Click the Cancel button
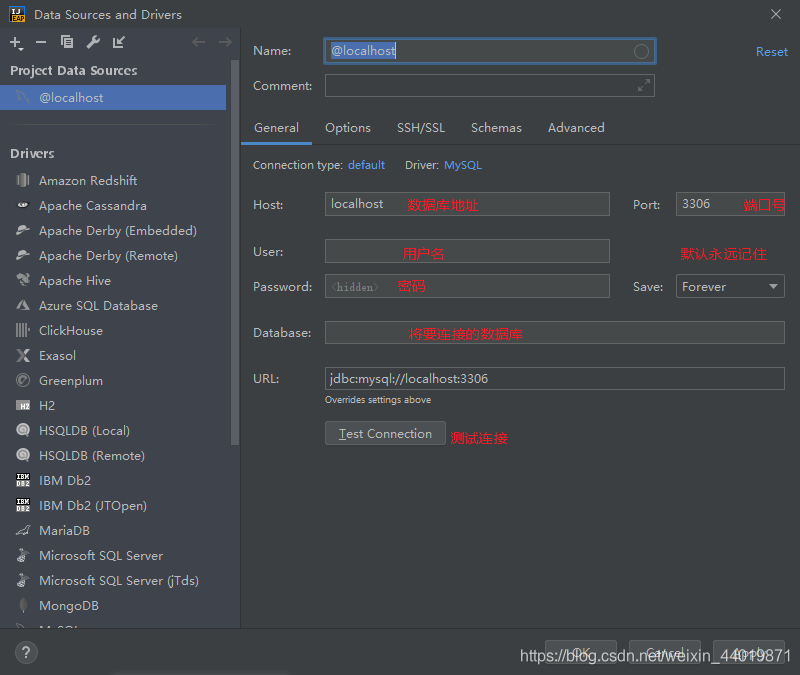800x675 pixels. click(665, 653)
